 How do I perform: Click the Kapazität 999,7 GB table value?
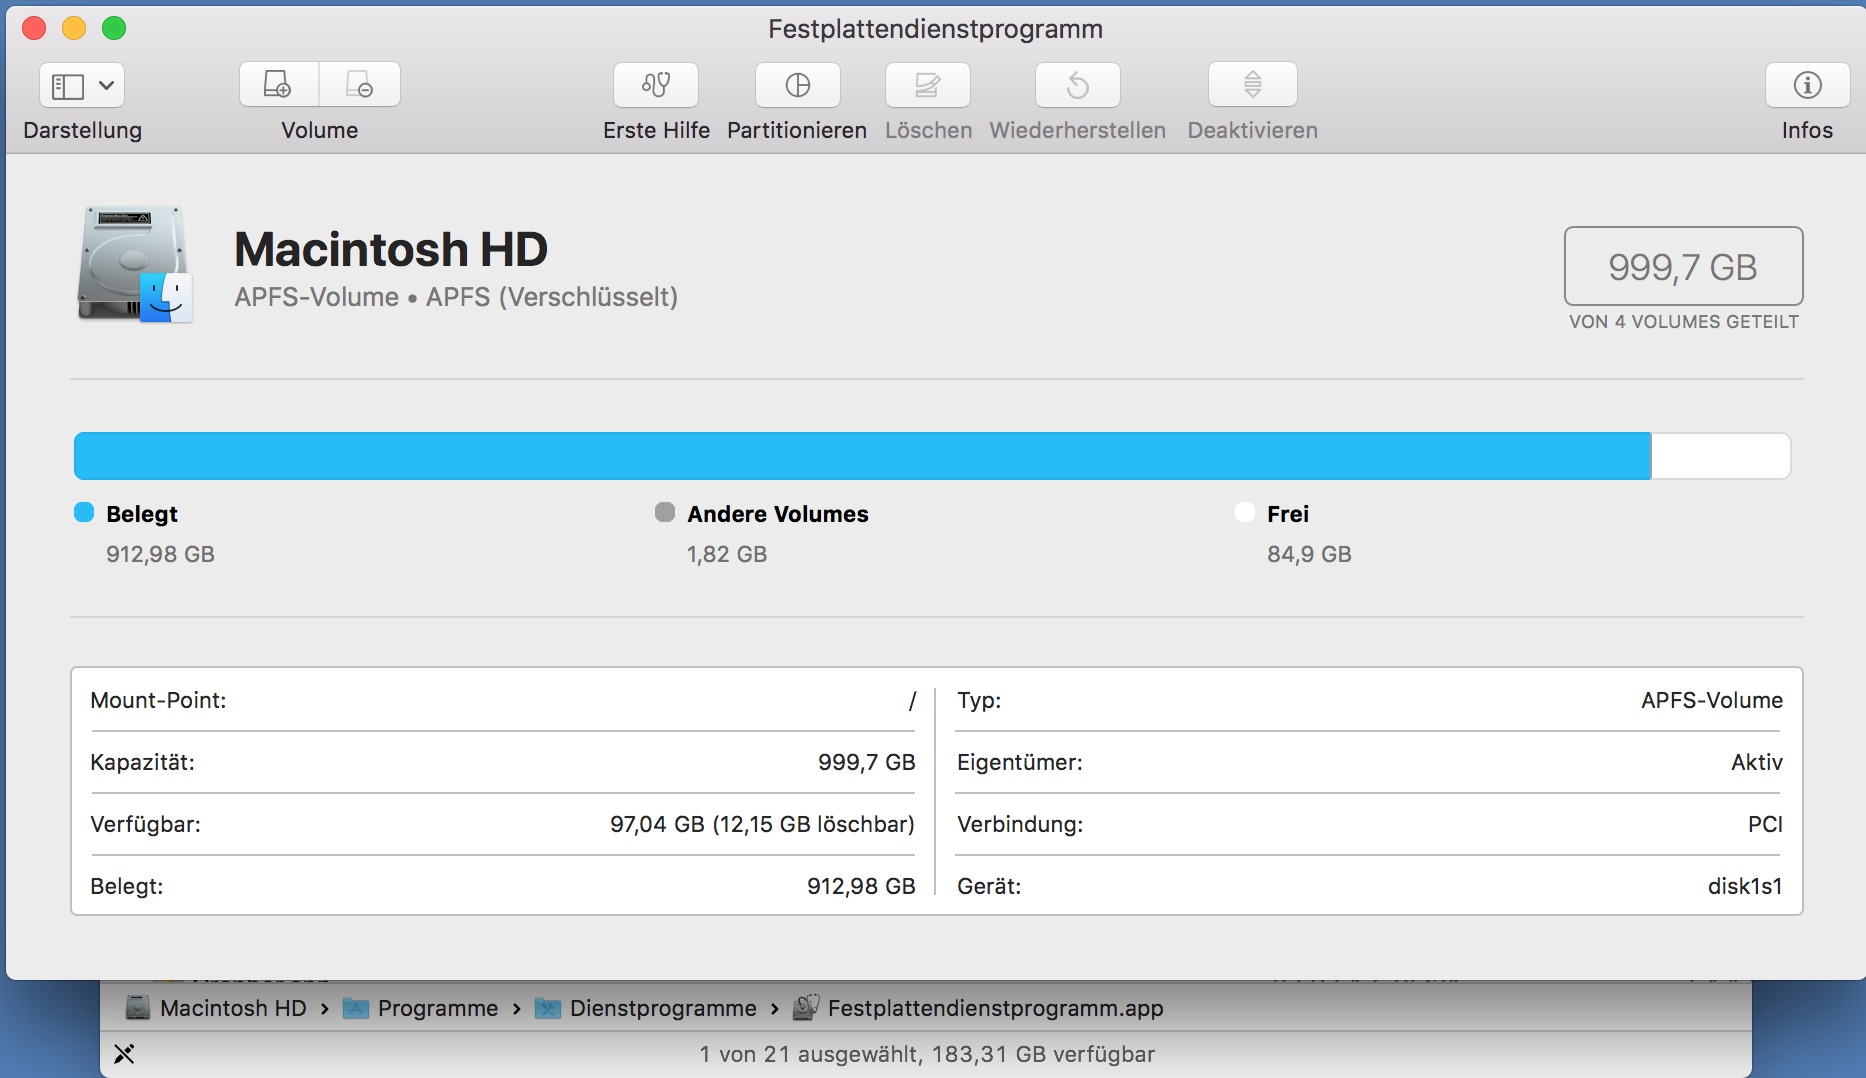[866, 762]
